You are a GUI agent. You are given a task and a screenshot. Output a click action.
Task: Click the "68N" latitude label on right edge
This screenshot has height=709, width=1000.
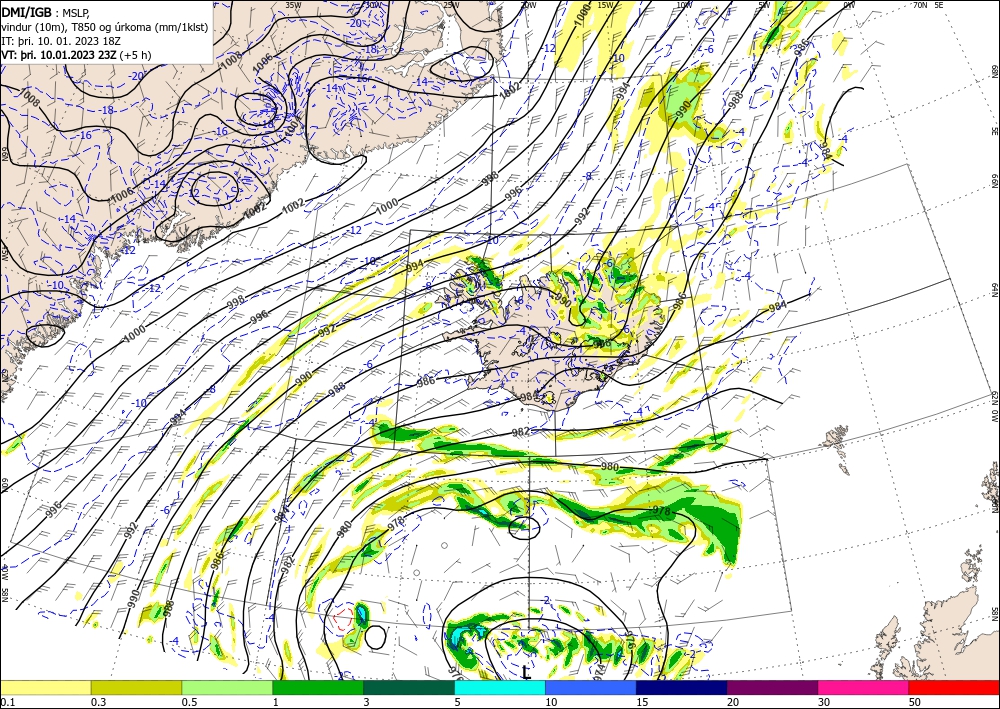(994, 71)
